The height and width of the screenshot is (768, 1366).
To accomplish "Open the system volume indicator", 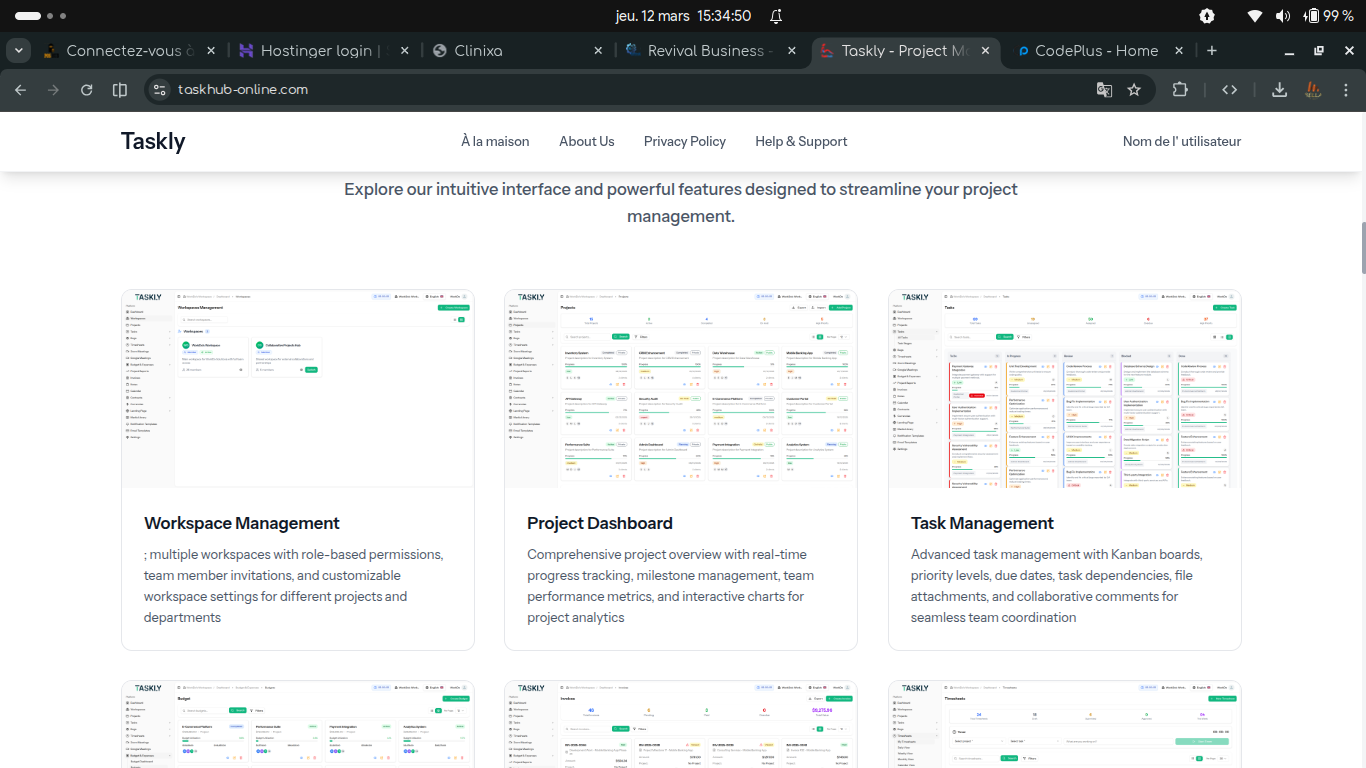I will tap(1282, 16).
